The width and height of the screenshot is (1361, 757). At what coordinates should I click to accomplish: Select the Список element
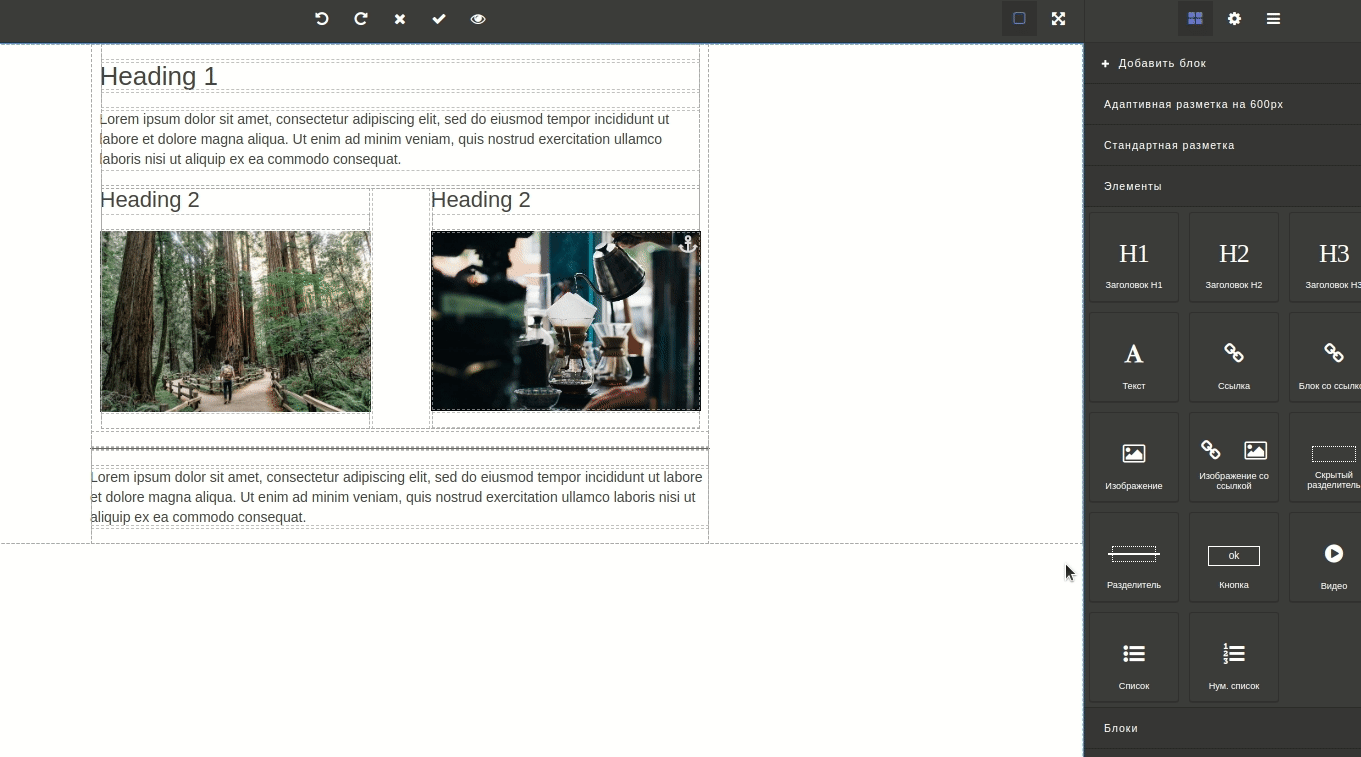pos(1134,657)
